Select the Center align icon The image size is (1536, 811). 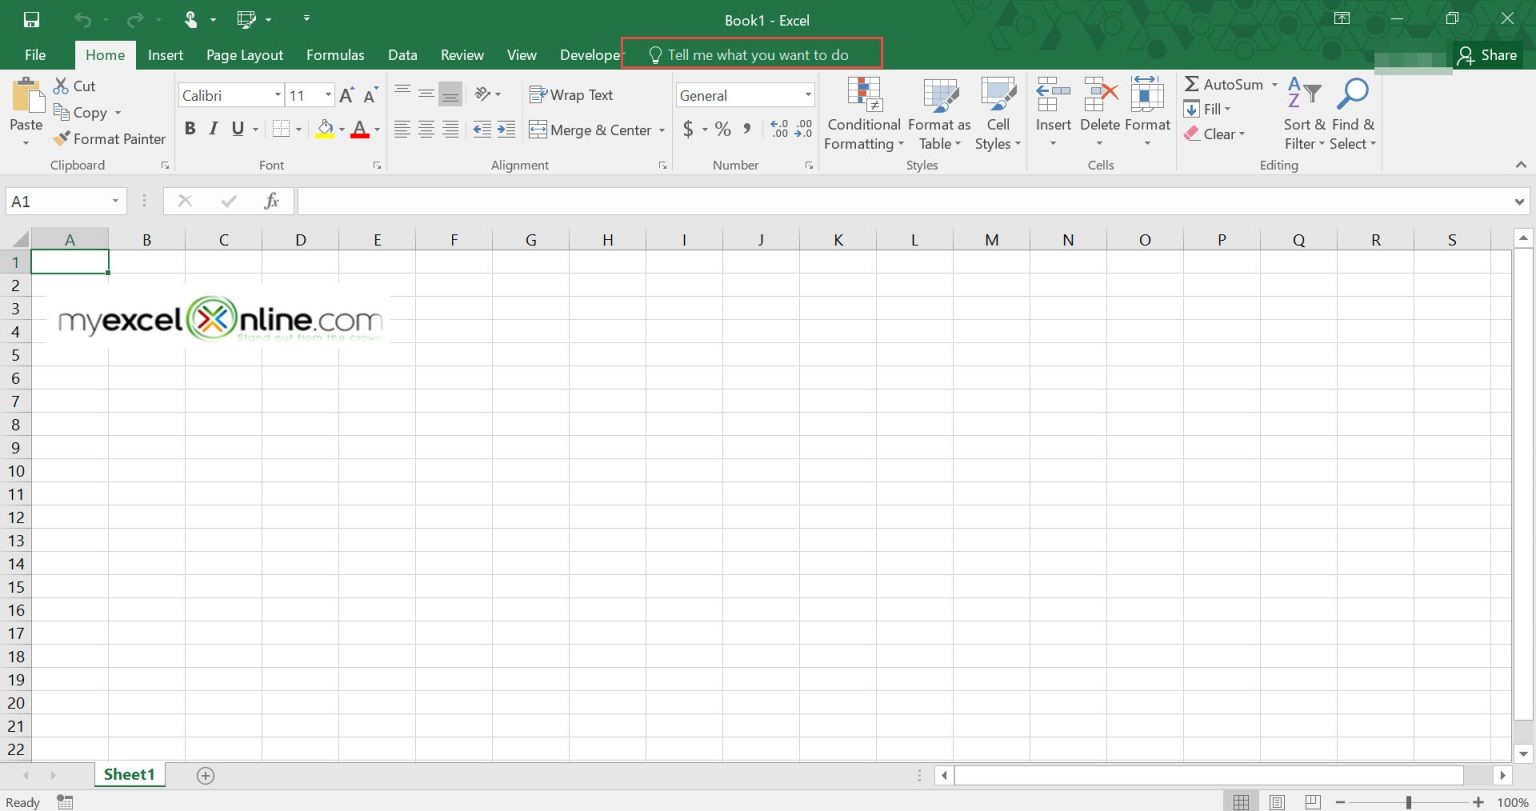pos(426,130)
